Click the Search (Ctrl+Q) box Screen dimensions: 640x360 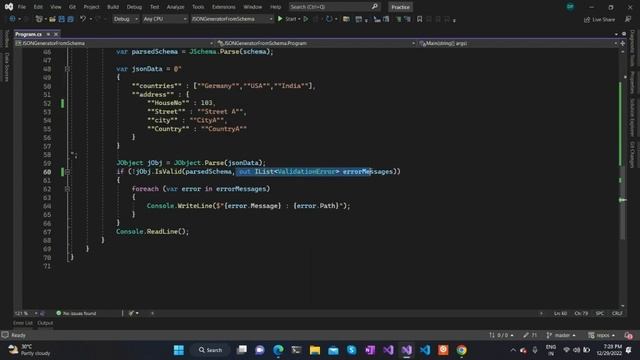point(334,7)
